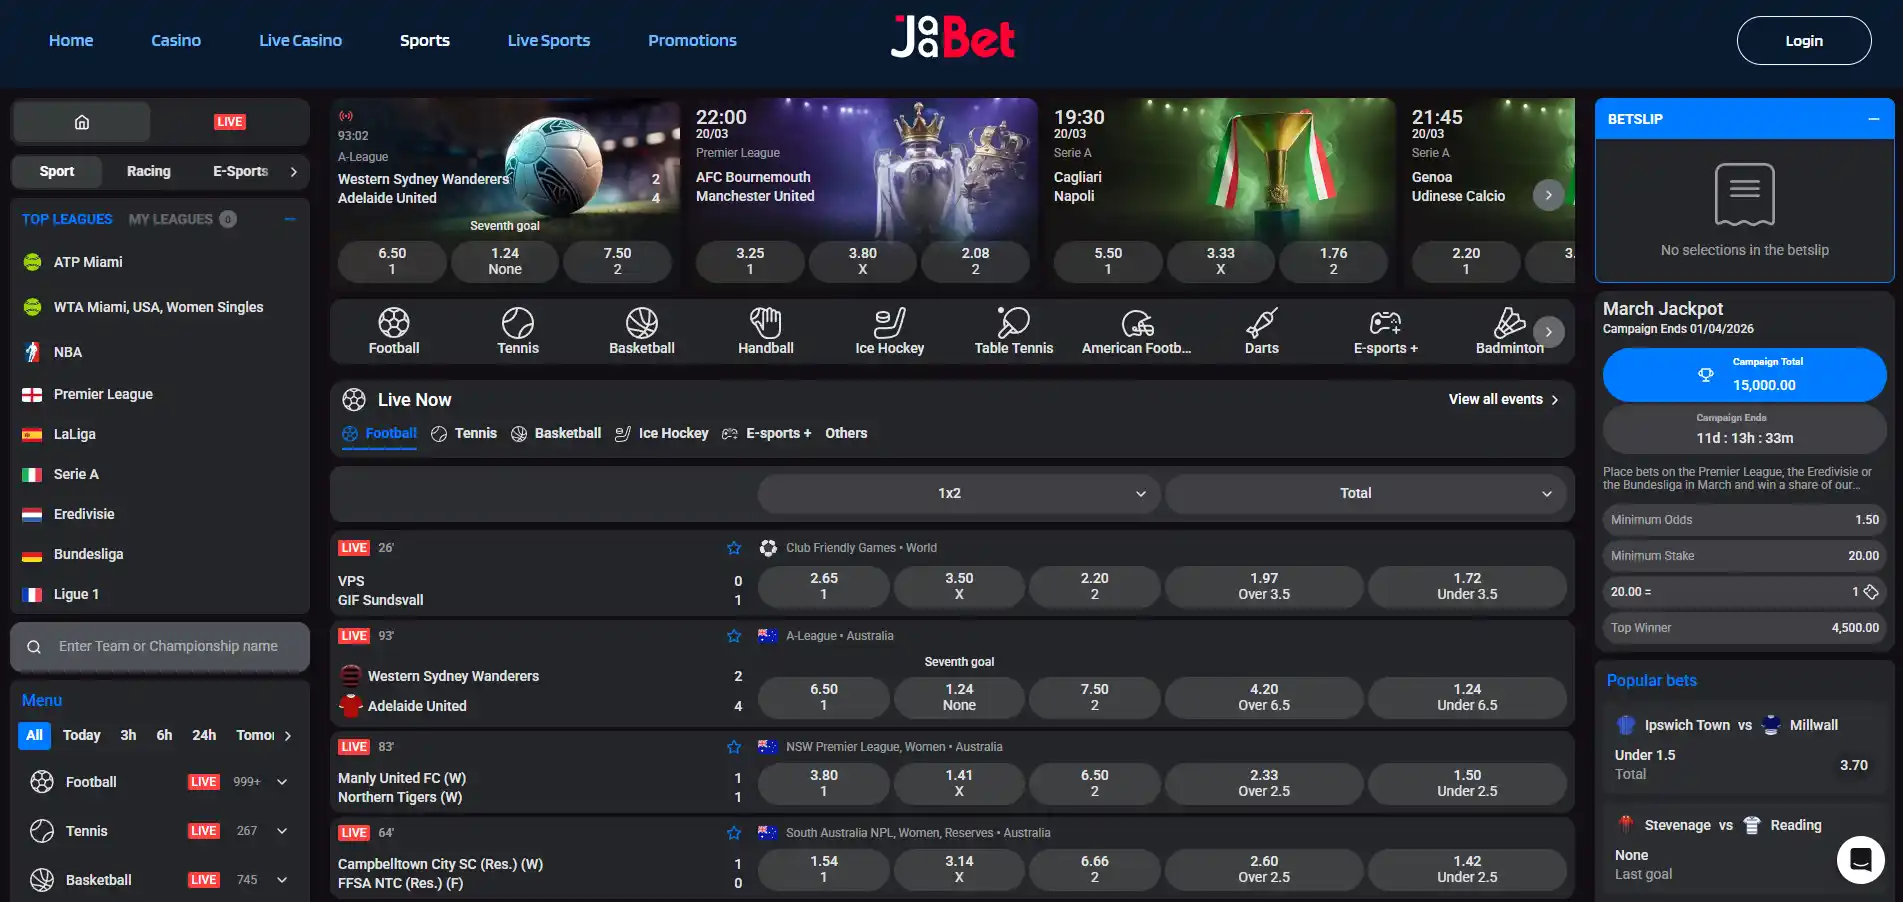Expand the Tennis menu row
This screenshot has width=1903, height=902.
(282, 831)
